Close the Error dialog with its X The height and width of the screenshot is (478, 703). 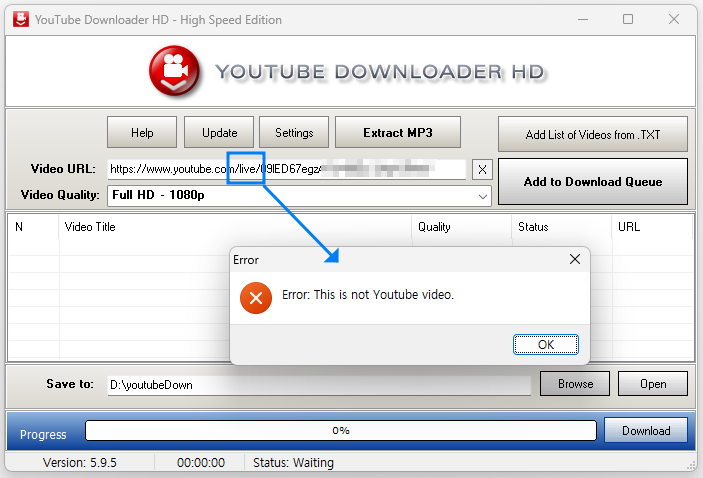pos(574,259)
